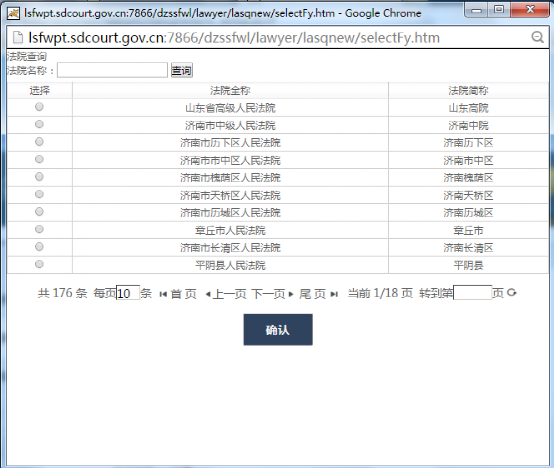Select radio for 济南市中级人民法院
Image resolution: width=554 pixels, height=469 pixels.
(39, 124)
